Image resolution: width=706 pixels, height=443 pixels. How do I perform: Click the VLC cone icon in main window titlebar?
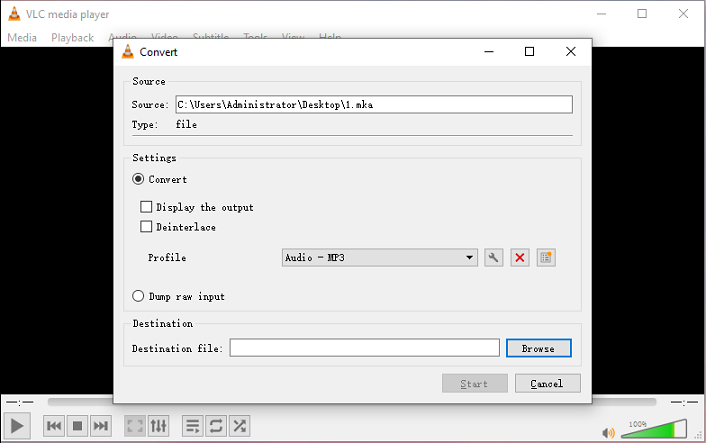coord(14,14)
